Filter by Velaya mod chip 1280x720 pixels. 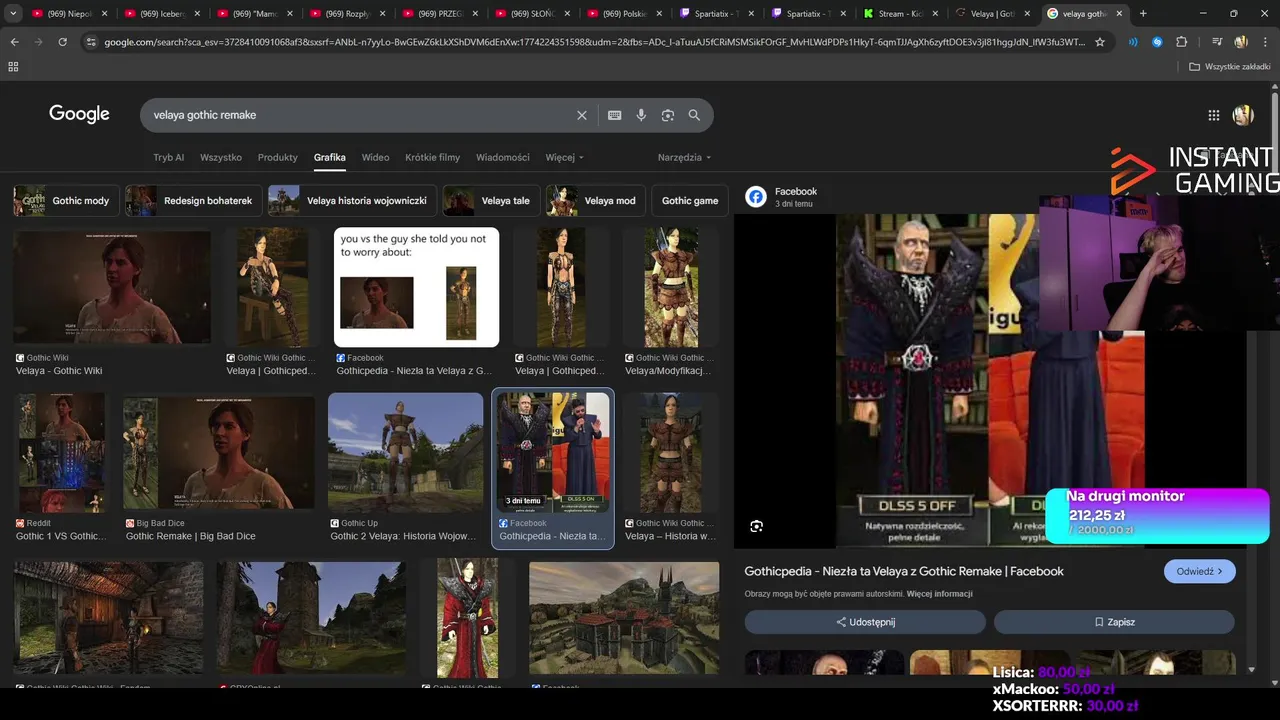tap(596, 200)
